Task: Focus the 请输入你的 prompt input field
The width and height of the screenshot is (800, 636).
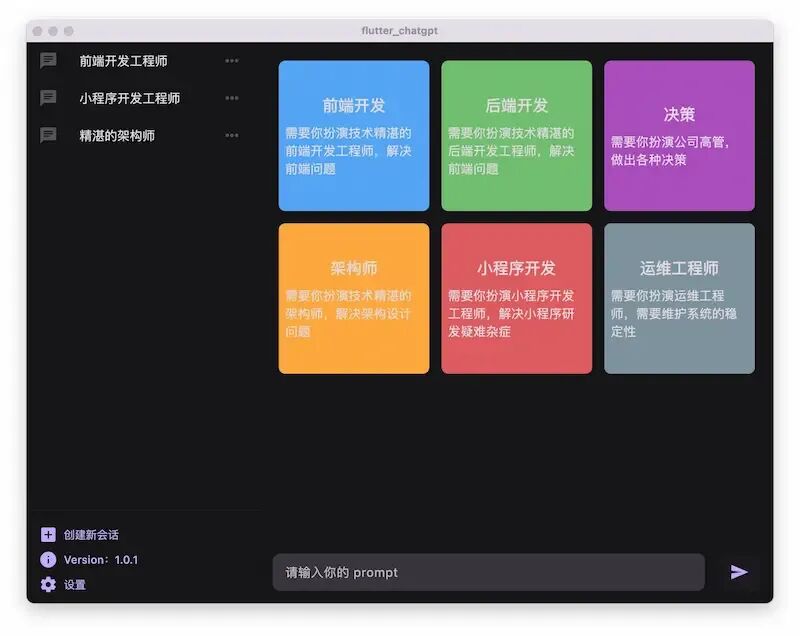Action: 489,572
